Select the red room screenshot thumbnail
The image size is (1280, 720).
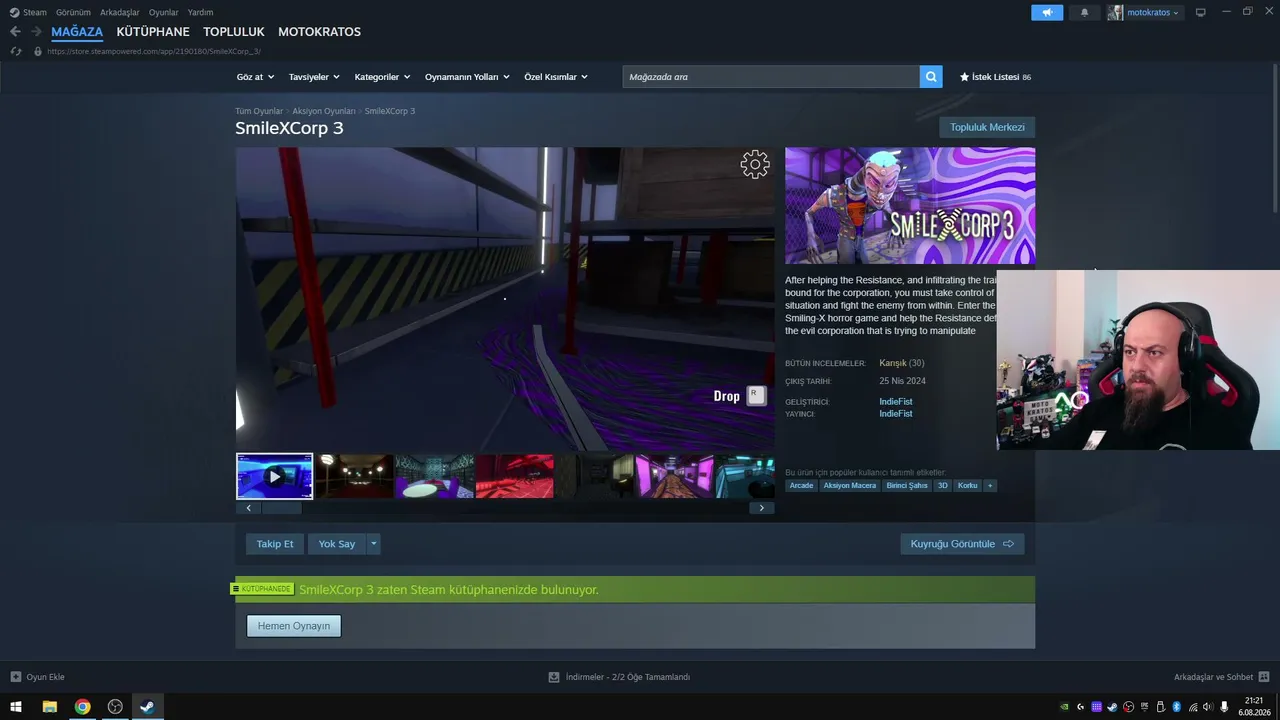515,476
